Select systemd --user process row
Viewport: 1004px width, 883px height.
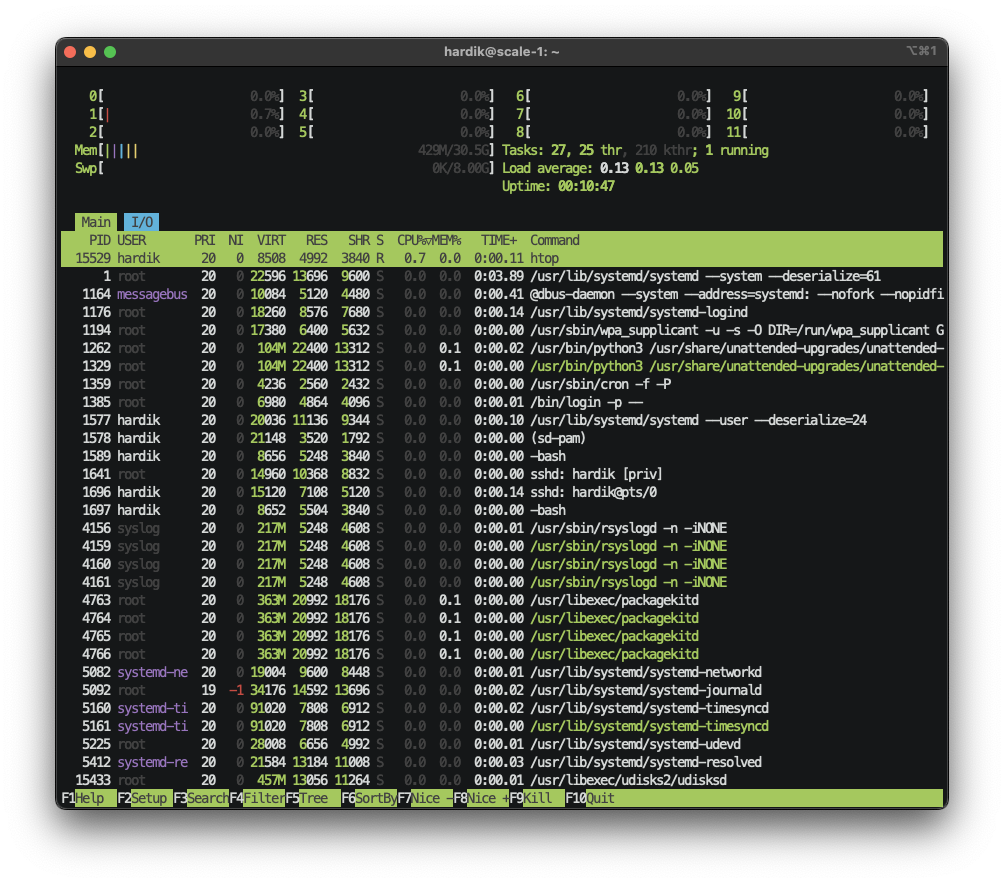tap(502, 420)
